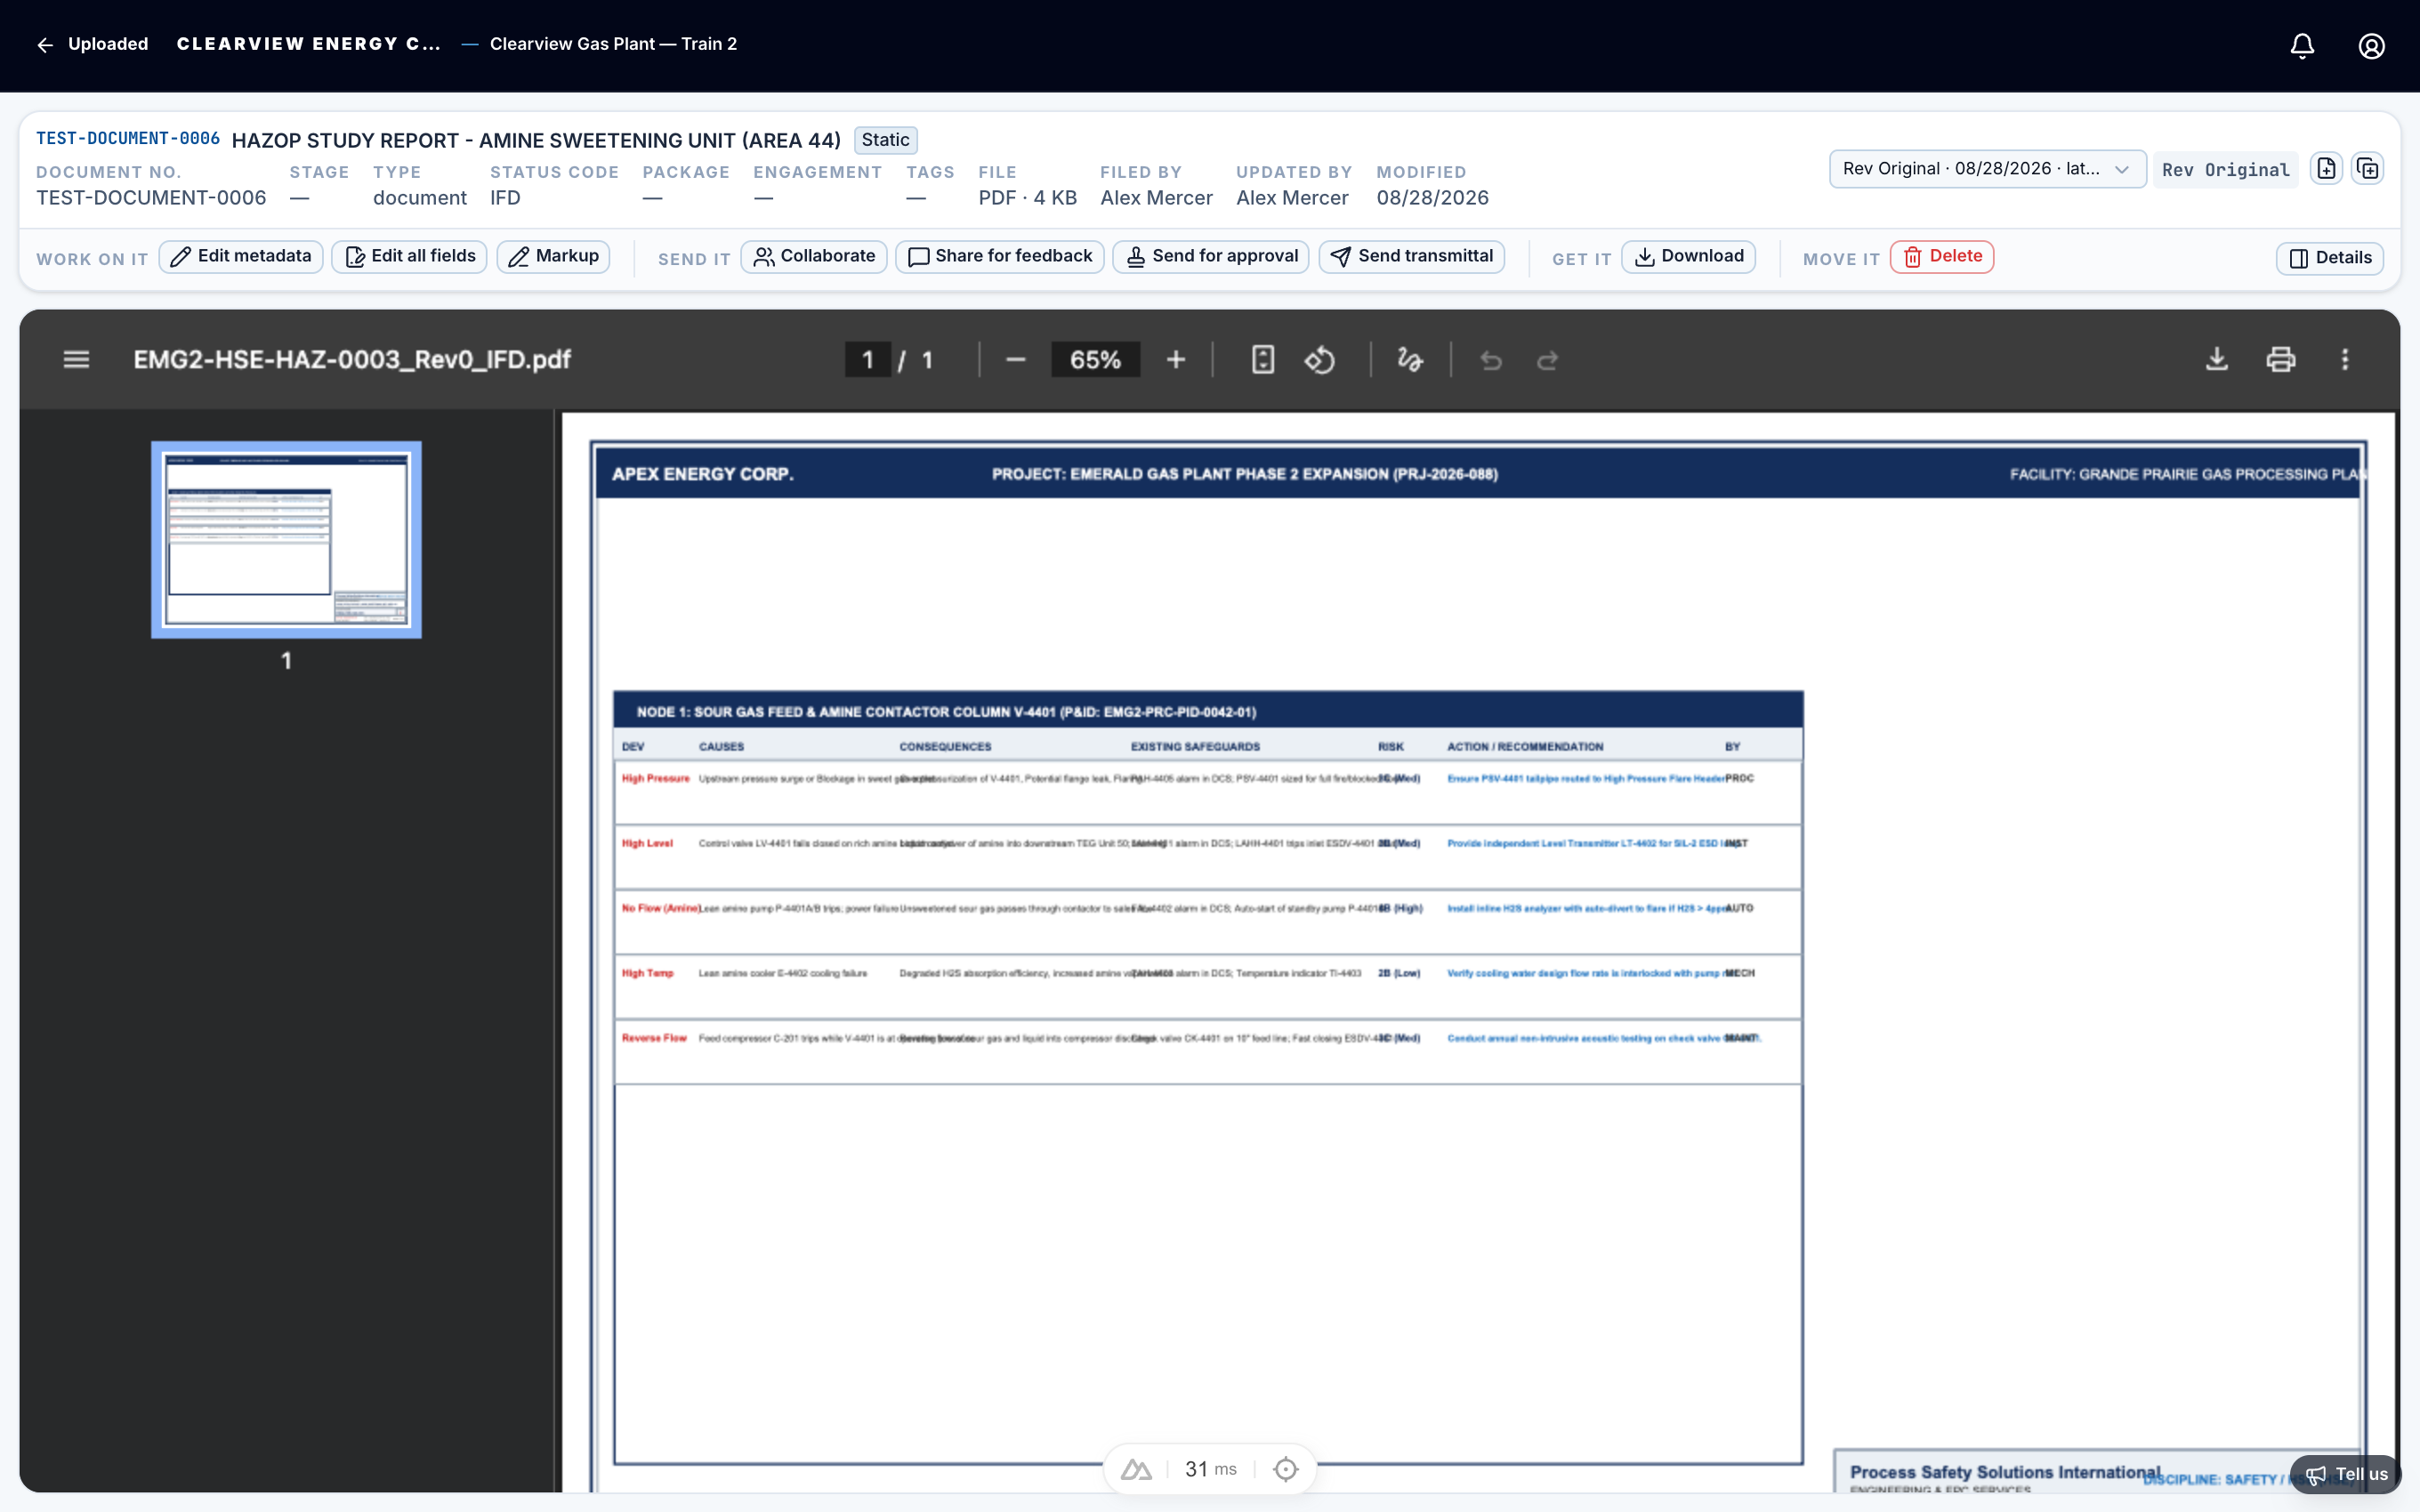Toggle the Details panel

tap(2330, 258)
